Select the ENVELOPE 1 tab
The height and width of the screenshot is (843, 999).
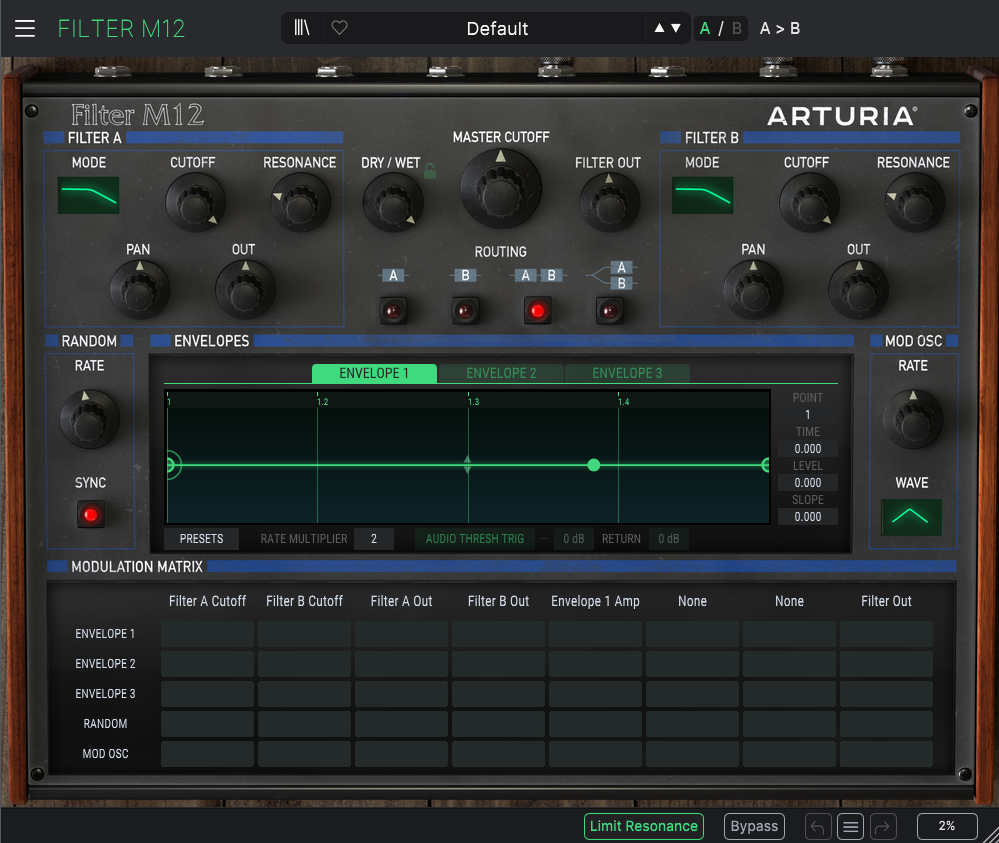point(374,373)
